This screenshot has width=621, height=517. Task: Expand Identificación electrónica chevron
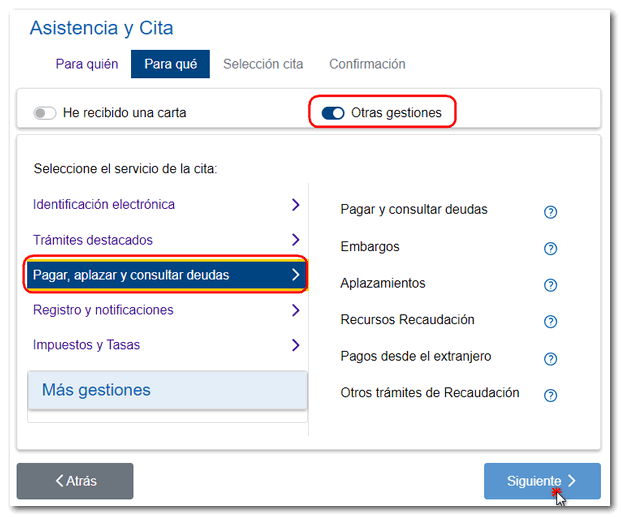[x=295, y=204]
